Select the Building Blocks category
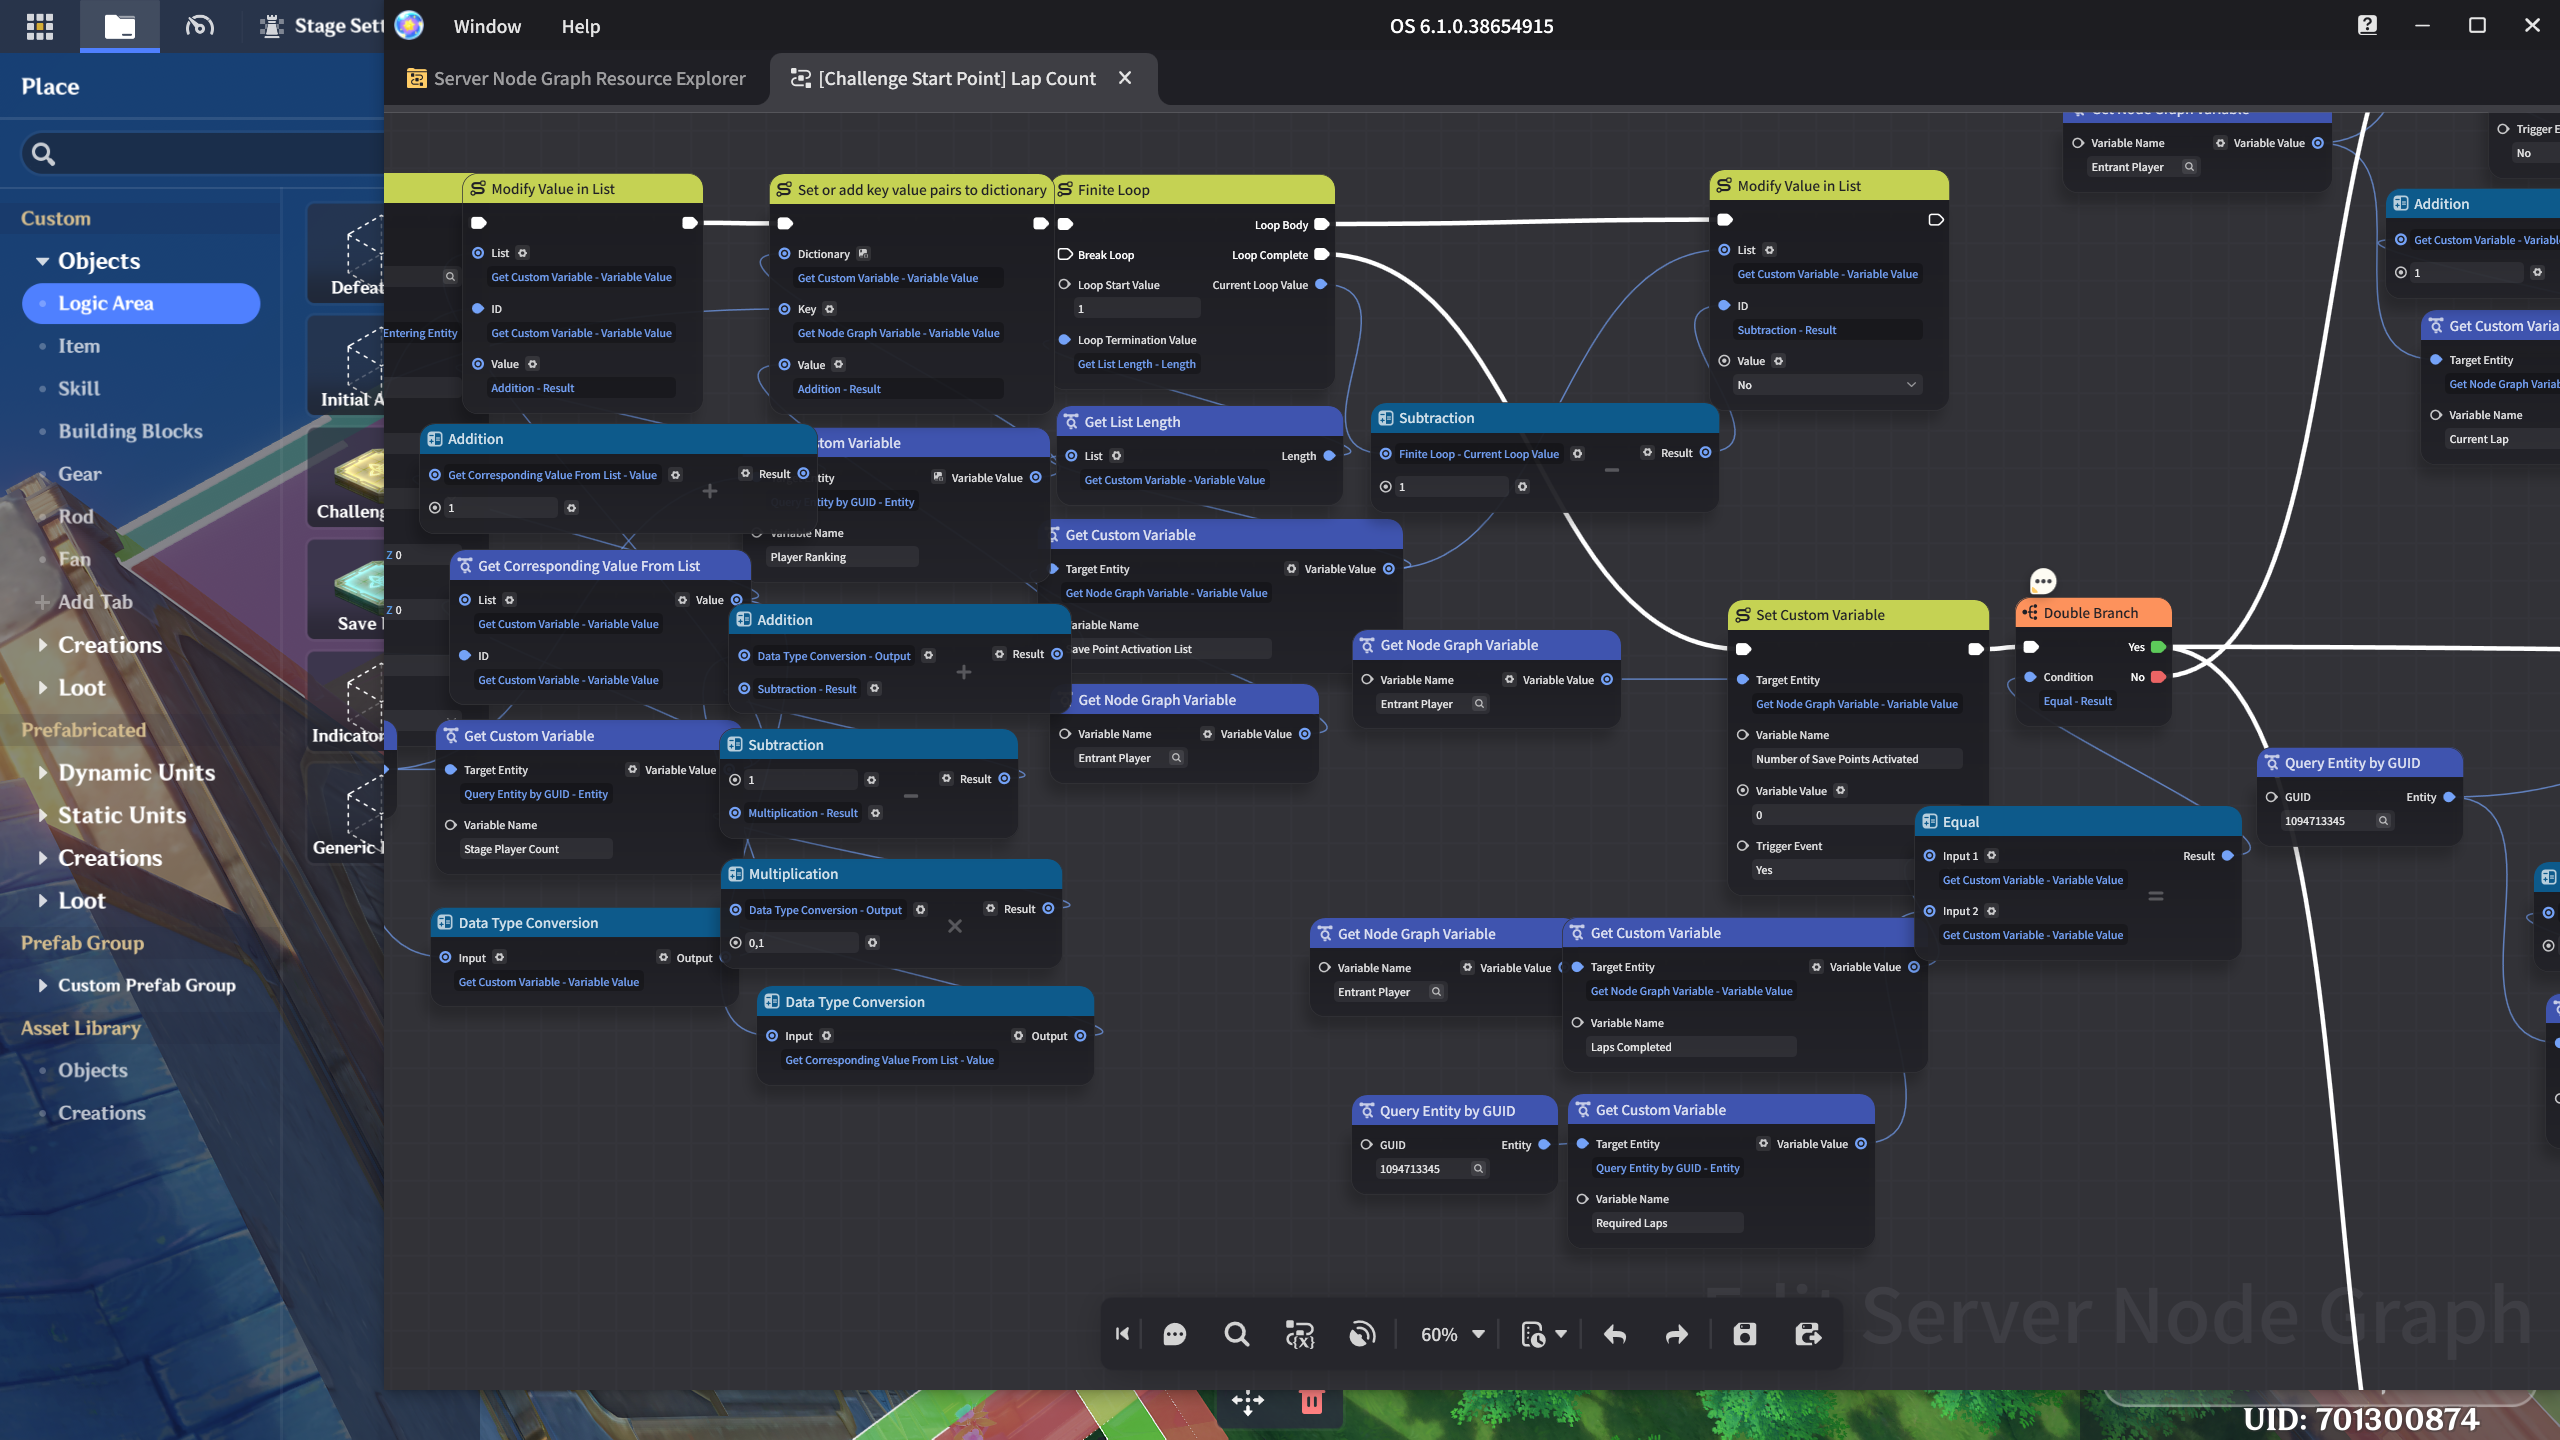This screenshot has width=2560, height=1440. tap(130, 431)
